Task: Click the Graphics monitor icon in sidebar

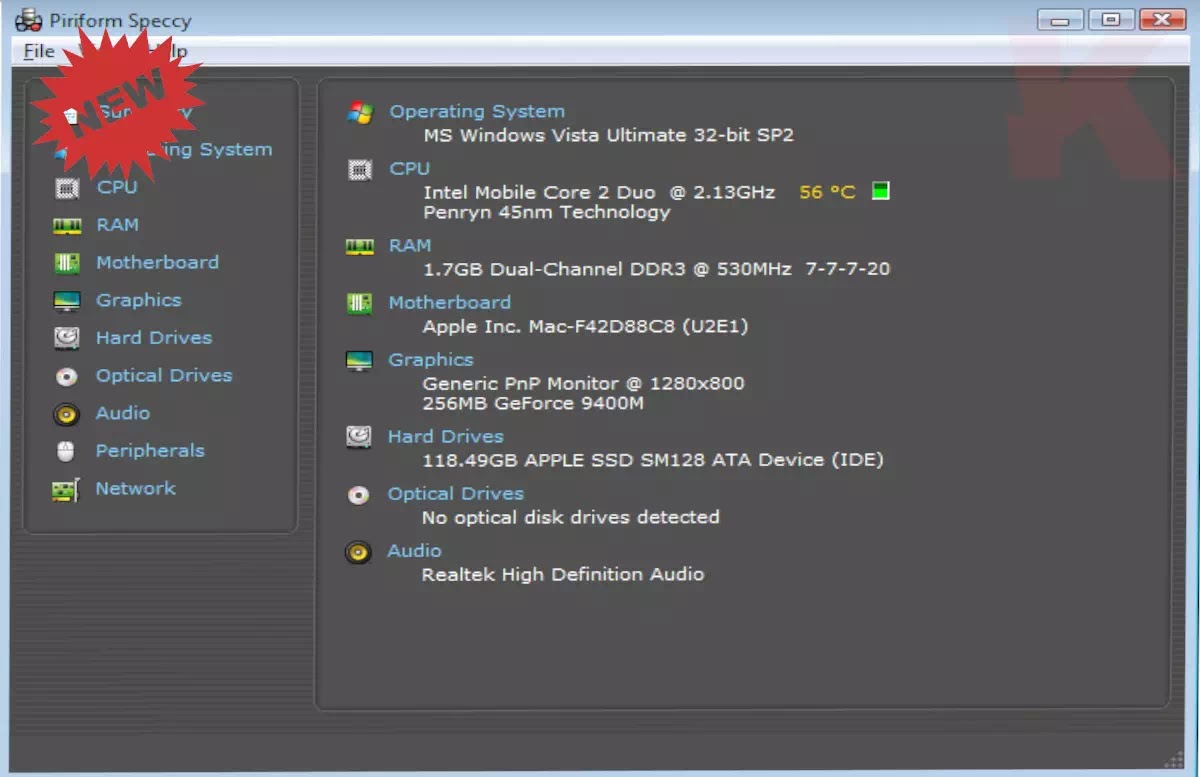Action: pyautogui.click(x=67, y=301)
